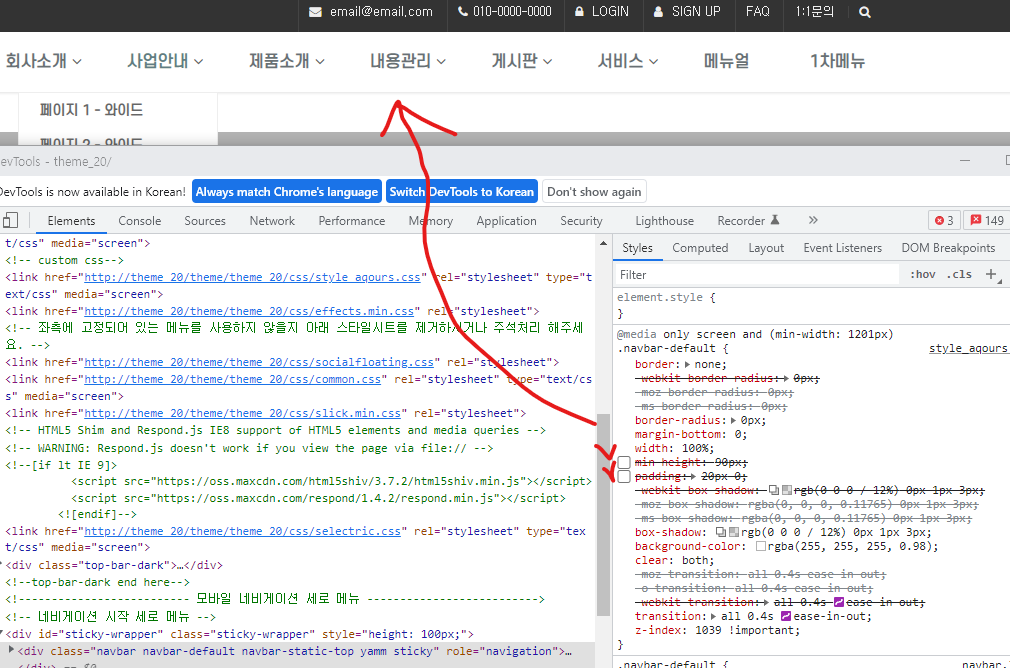This screenshot has width=1010, height=668.
Task: Click the box-shadow editor icon on box-shadow line
Action: click(x=721, y=533)
